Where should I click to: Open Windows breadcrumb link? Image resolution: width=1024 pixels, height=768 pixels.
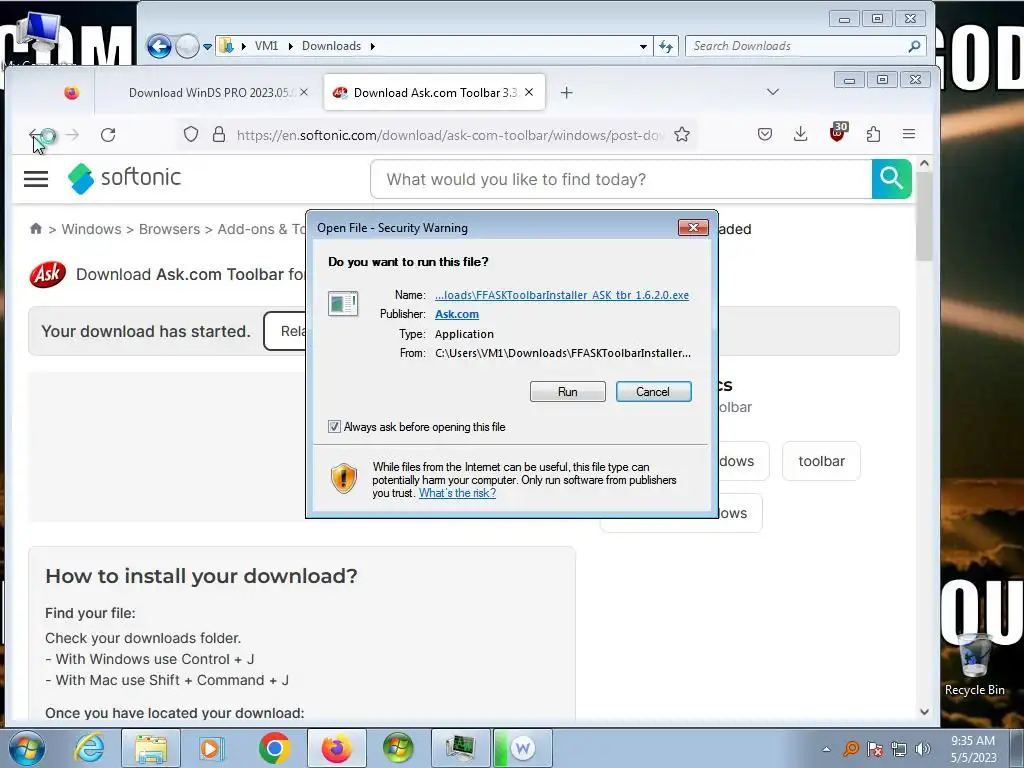[91, 229]
